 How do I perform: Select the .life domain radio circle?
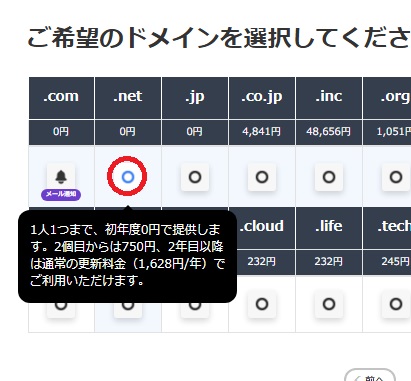pos(329,304)
